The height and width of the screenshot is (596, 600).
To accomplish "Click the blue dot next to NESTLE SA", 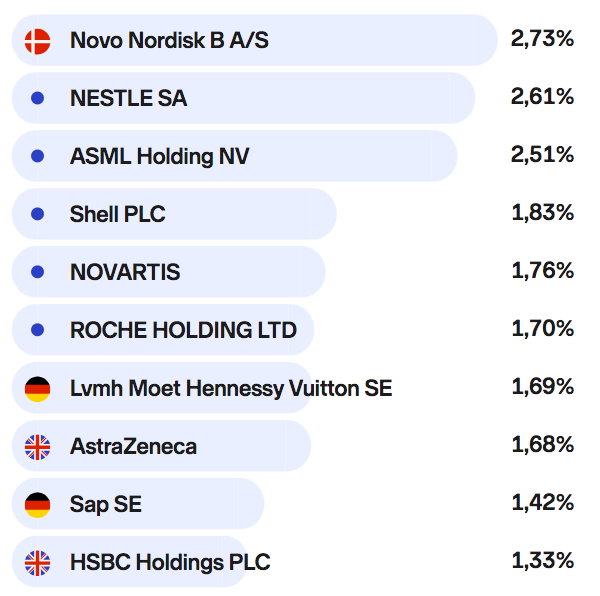I will (x=37, y=98).
